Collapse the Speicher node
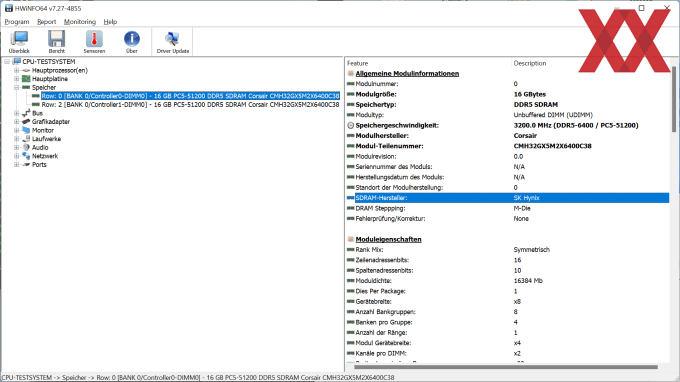Screen dimensions: 680x382 pyautogui.click(x=16, y=88)
